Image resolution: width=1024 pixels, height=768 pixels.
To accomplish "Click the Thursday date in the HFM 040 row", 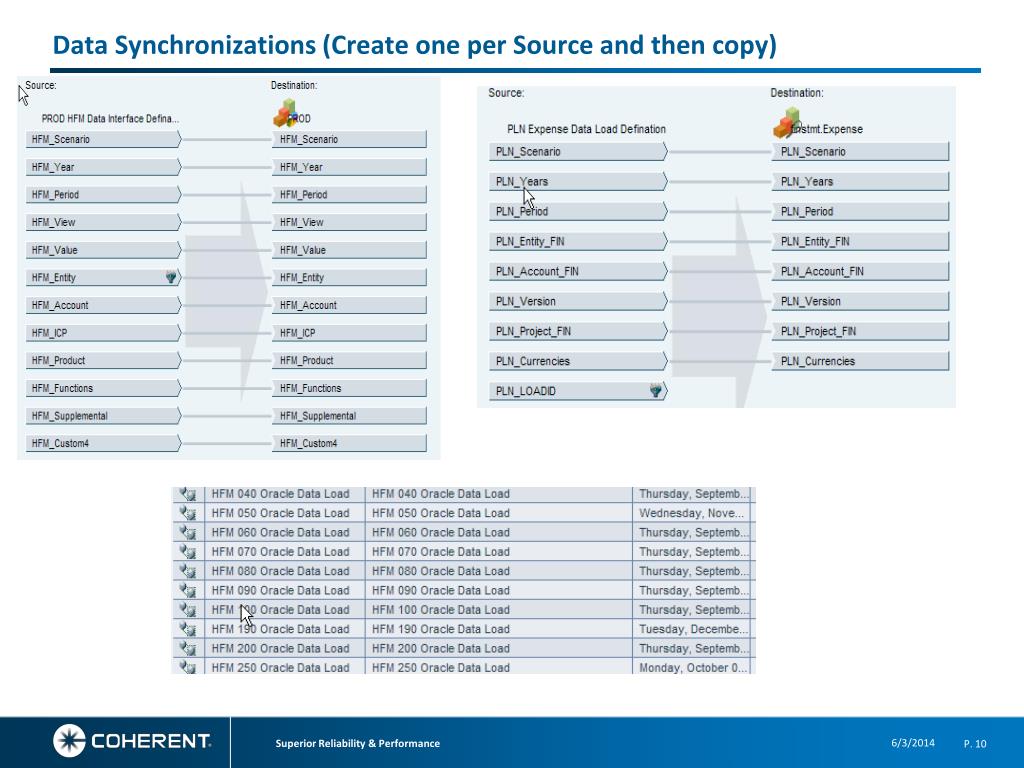I will point(692,494).
